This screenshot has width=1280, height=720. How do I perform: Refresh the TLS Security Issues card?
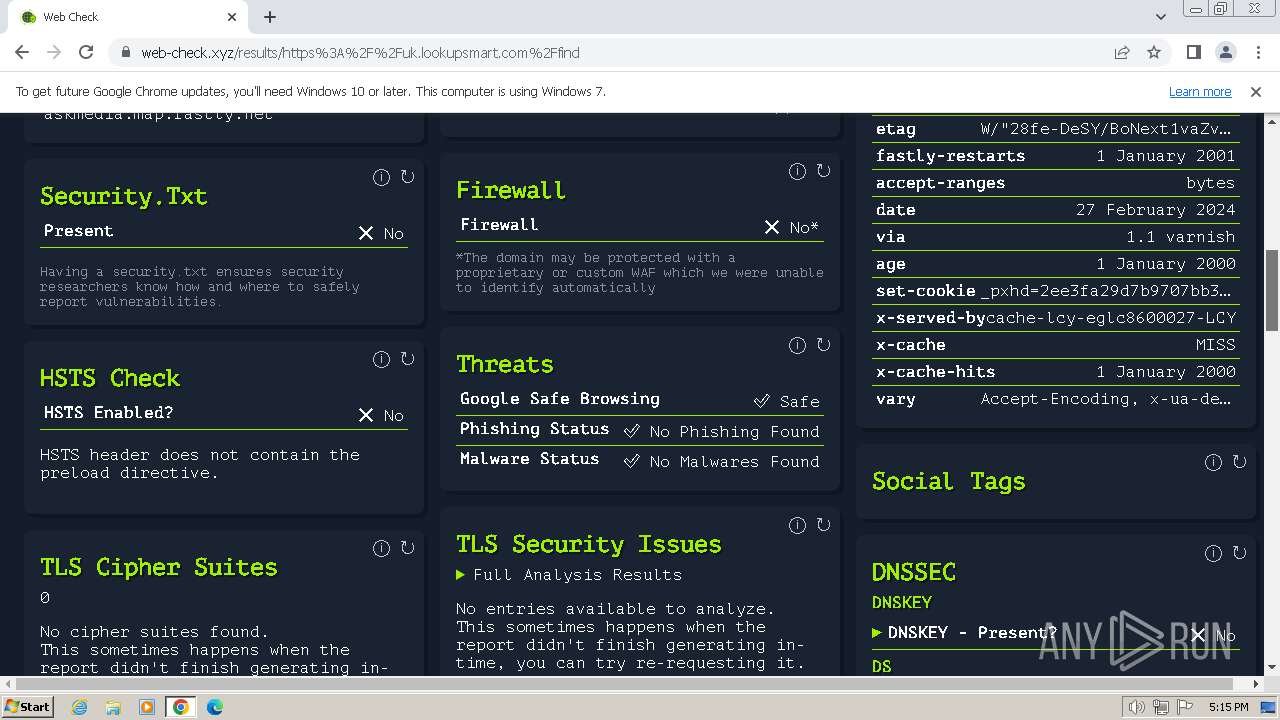(824, 525)
